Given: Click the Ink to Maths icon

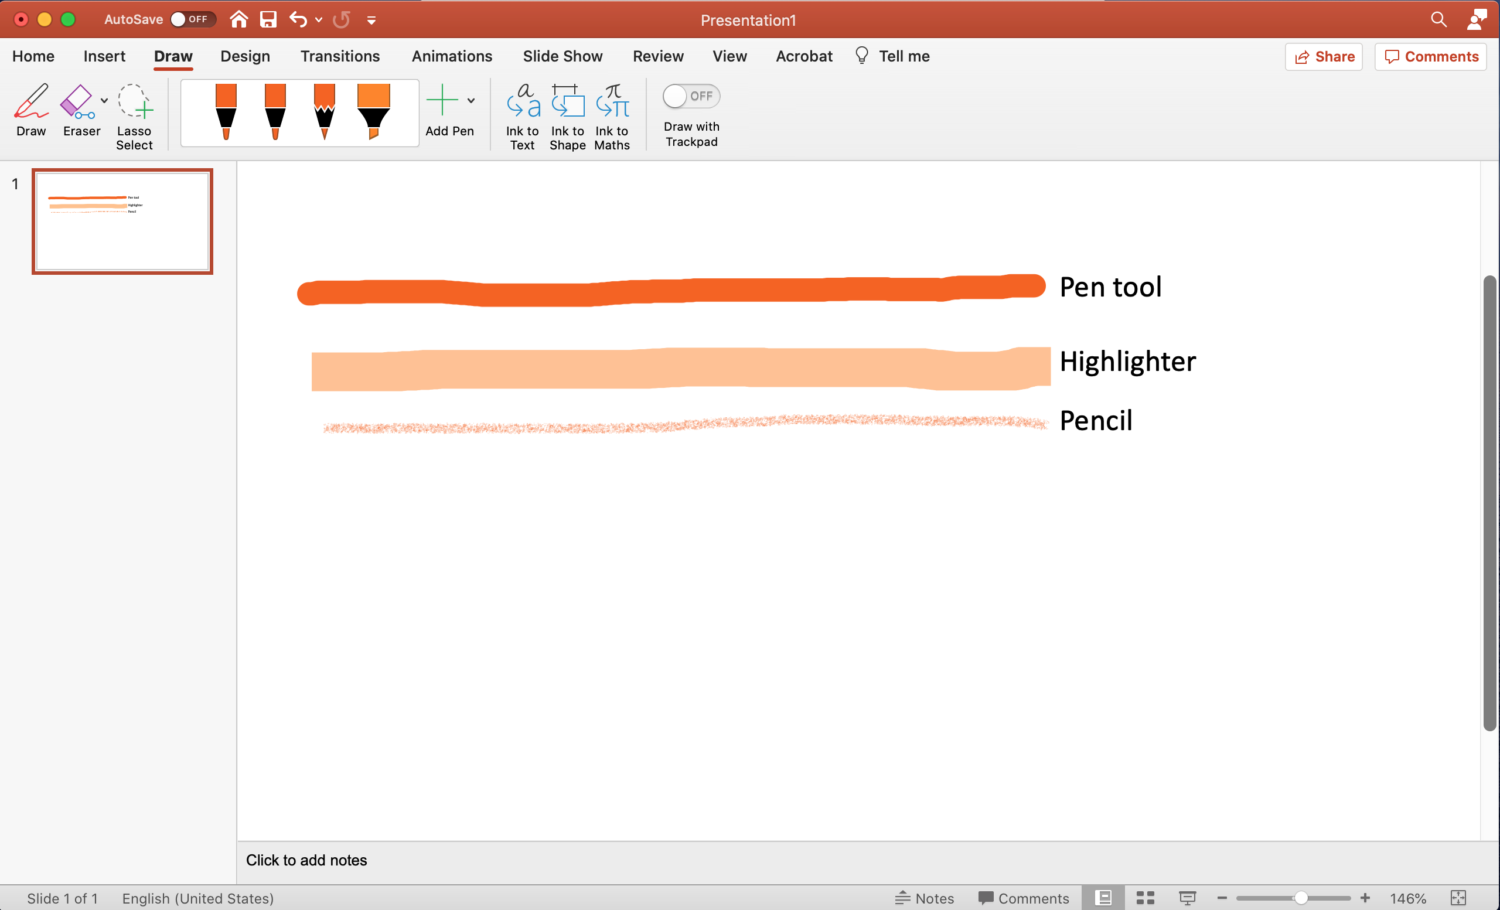Looking at the screenshot, I should click(x=612, y=102).
